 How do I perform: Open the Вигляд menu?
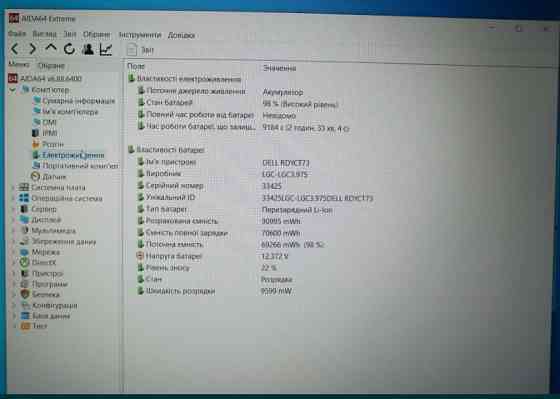[44, 34]
